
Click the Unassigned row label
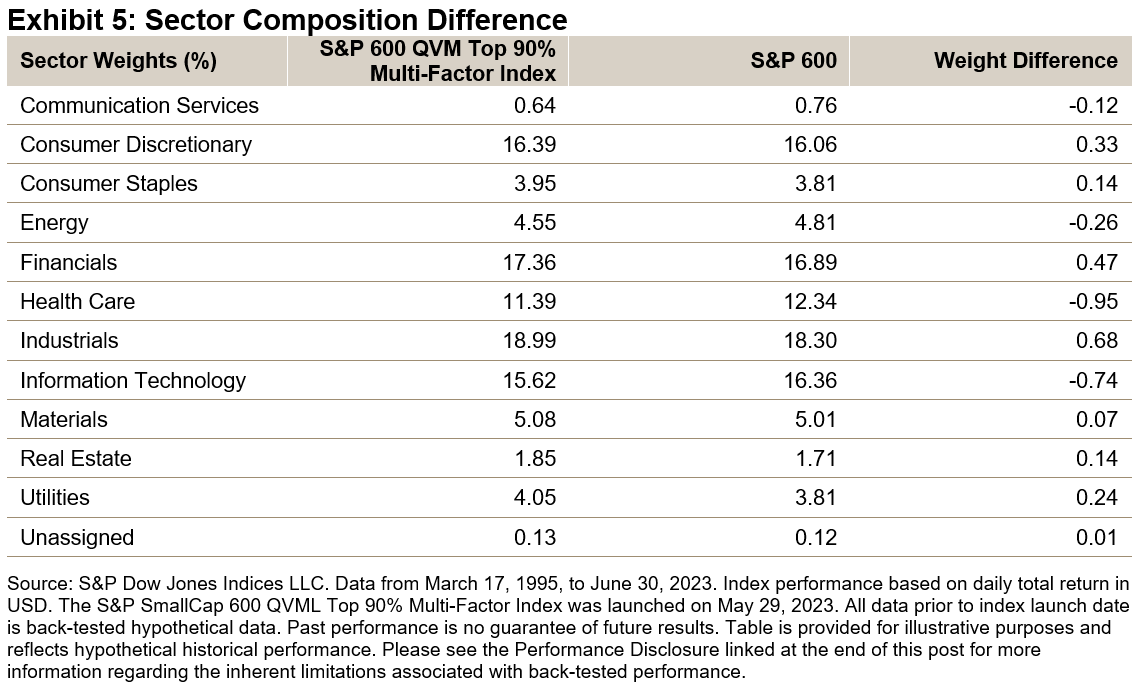pos(77,538)
